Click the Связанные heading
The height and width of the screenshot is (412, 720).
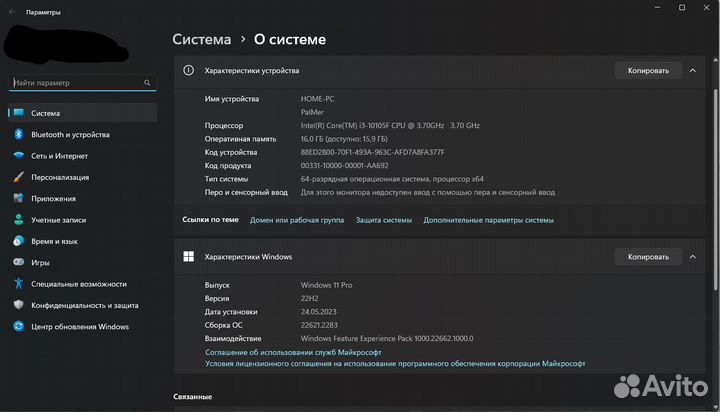(192, 396)
